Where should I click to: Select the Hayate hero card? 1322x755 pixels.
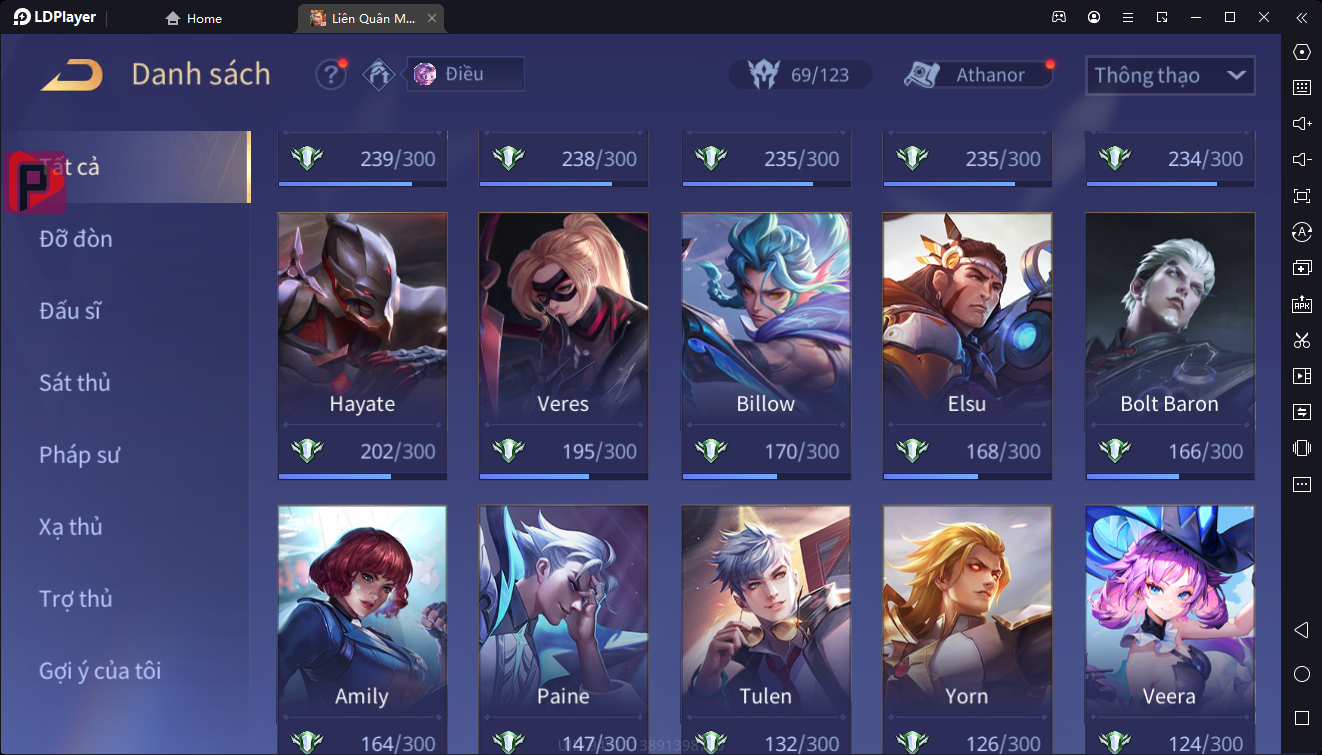click(x=362, y=346)
